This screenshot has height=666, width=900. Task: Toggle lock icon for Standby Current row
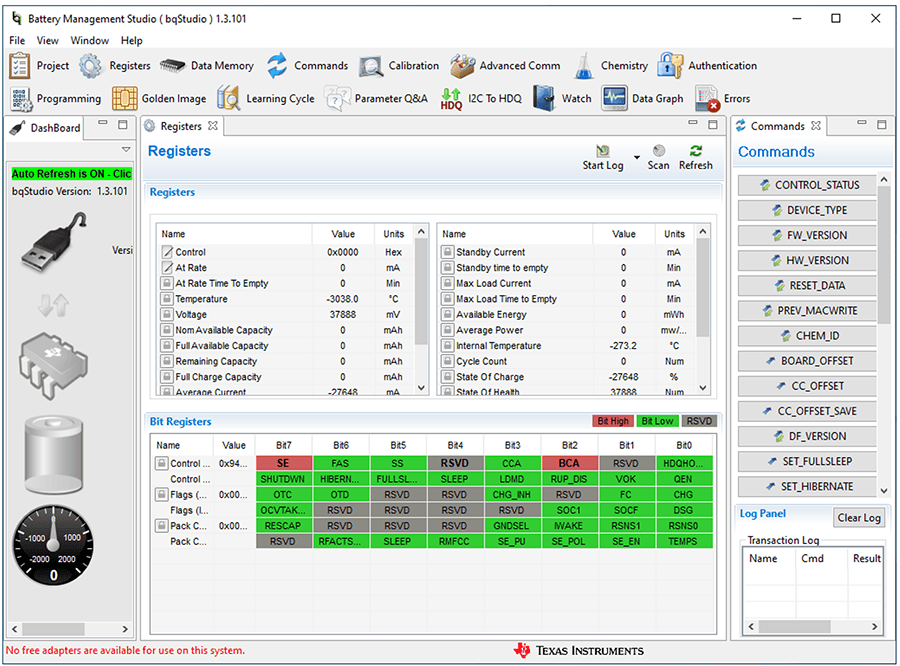click(448, 251)
